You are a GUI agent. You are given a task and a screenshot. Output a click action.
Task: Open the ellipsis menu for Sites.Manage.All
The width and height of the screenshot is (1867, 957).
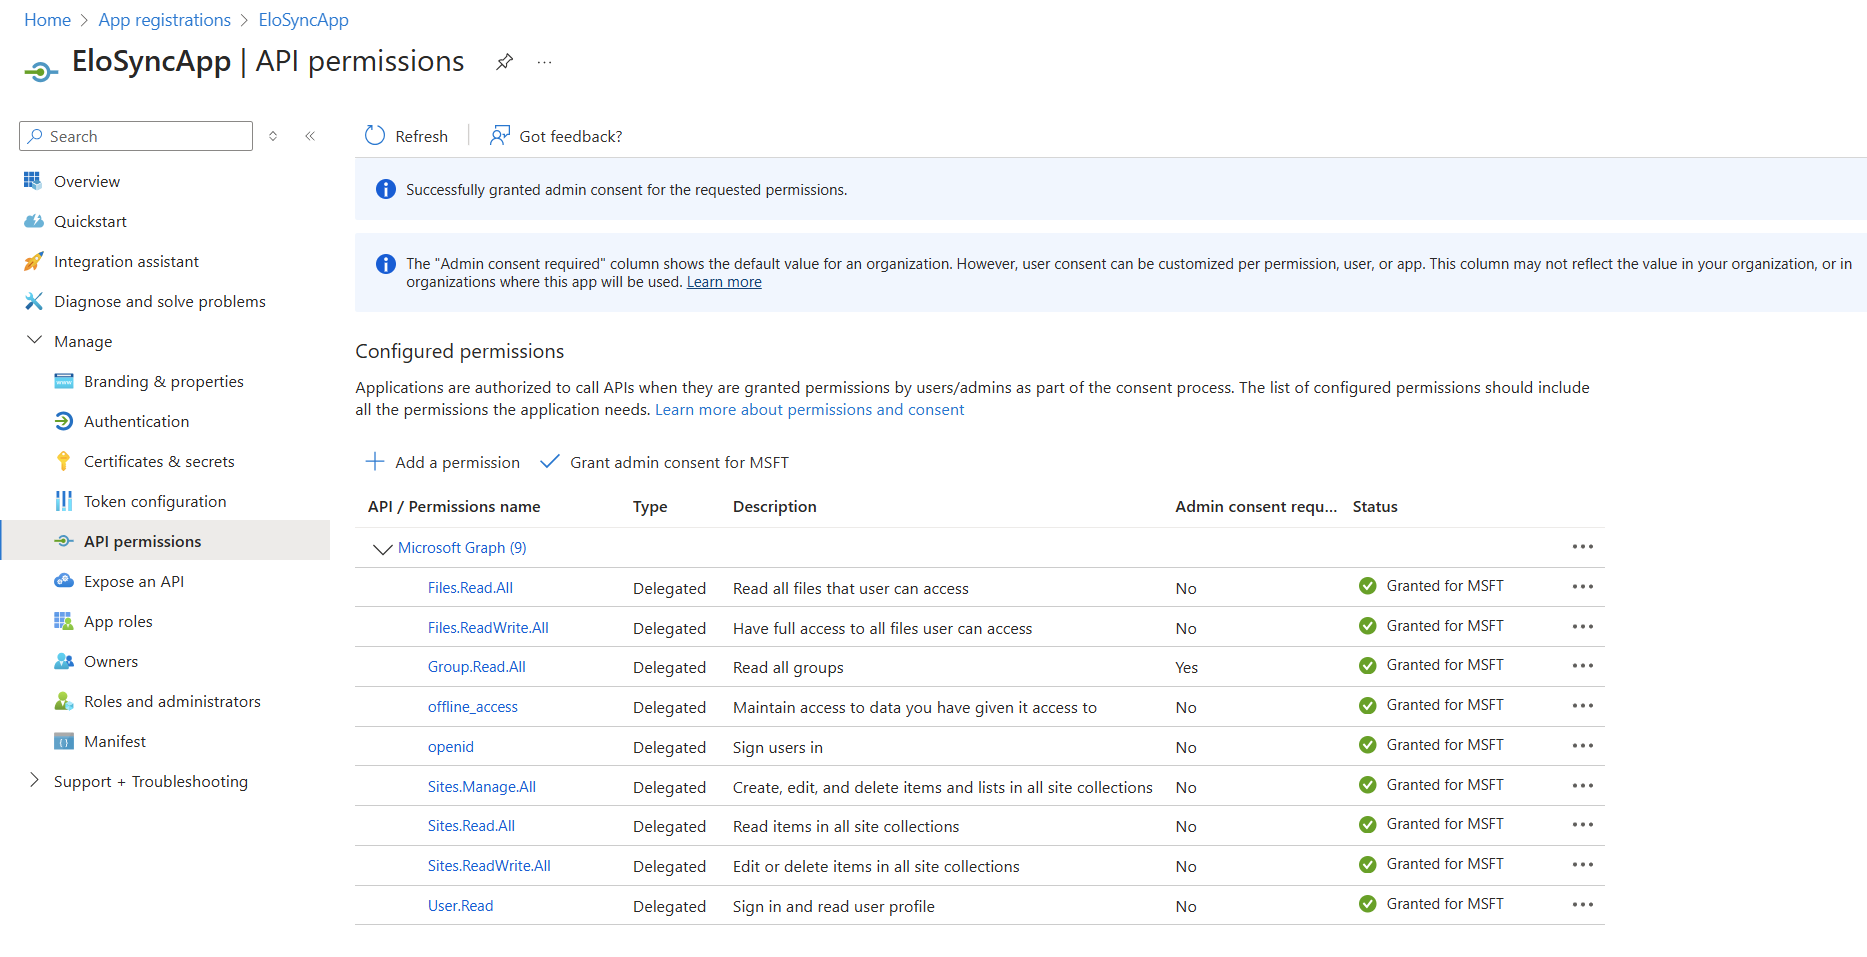point(1582,785)
